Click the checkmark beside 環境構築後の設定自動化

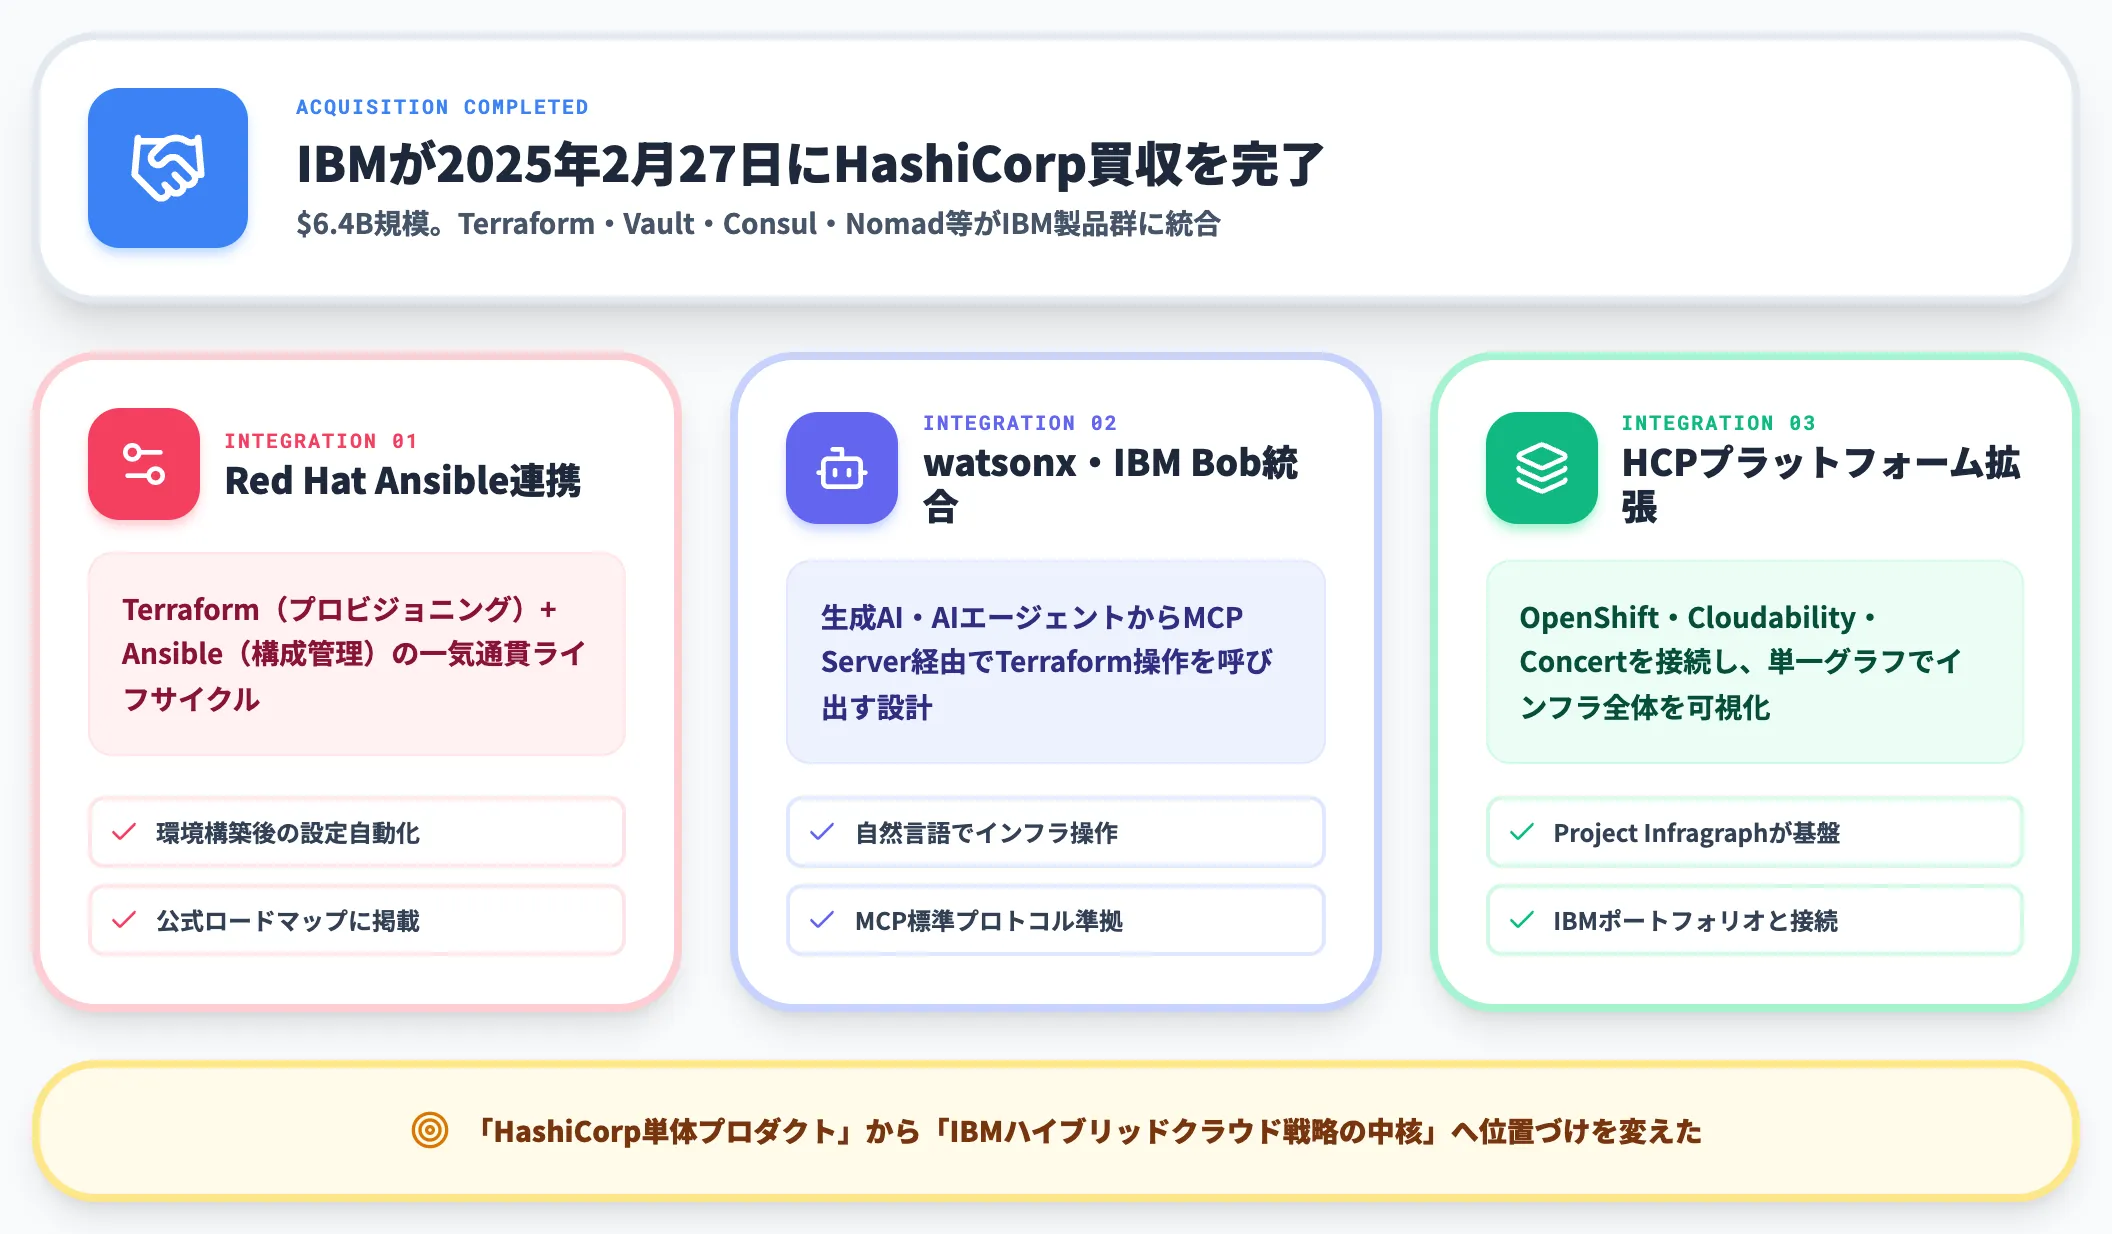(124, 832)
